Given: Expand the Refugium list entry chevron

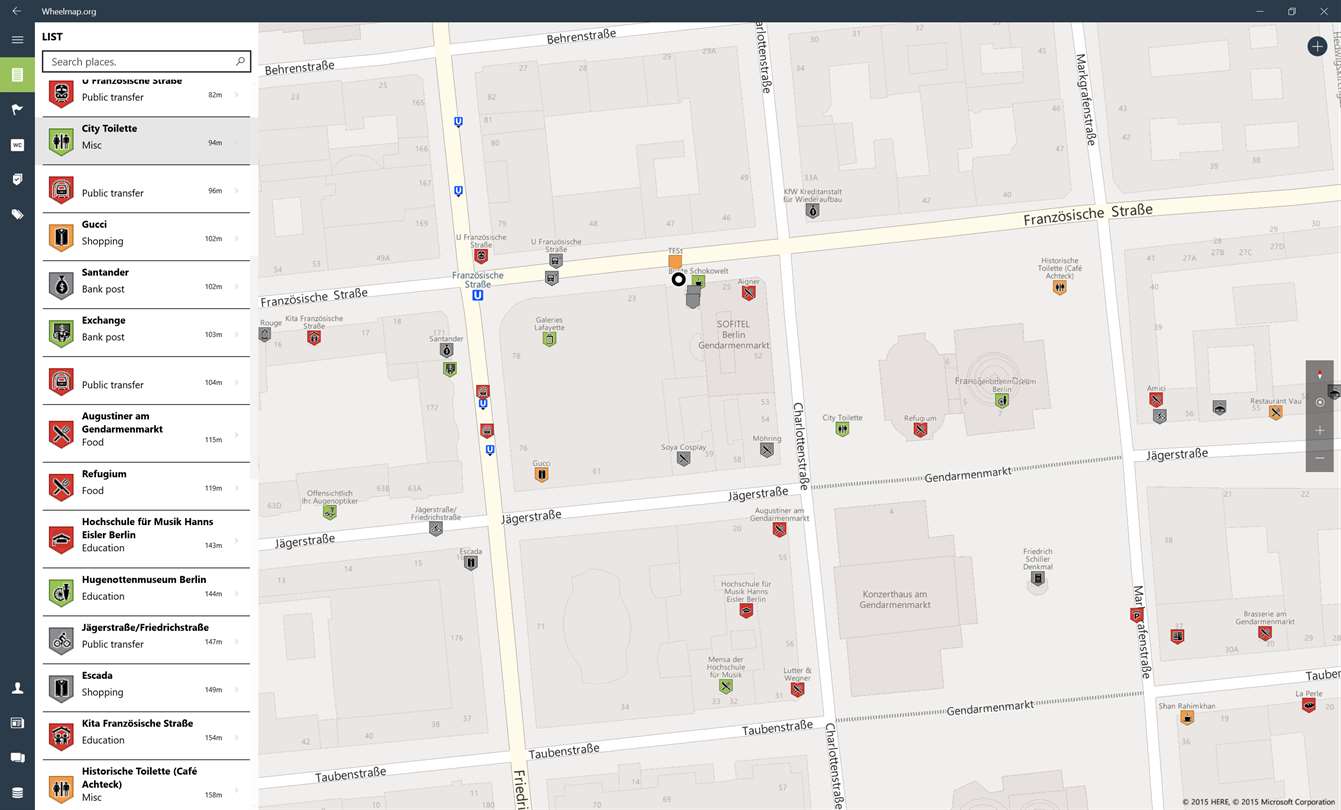Looking at the screenshot, I should point(237,488).
